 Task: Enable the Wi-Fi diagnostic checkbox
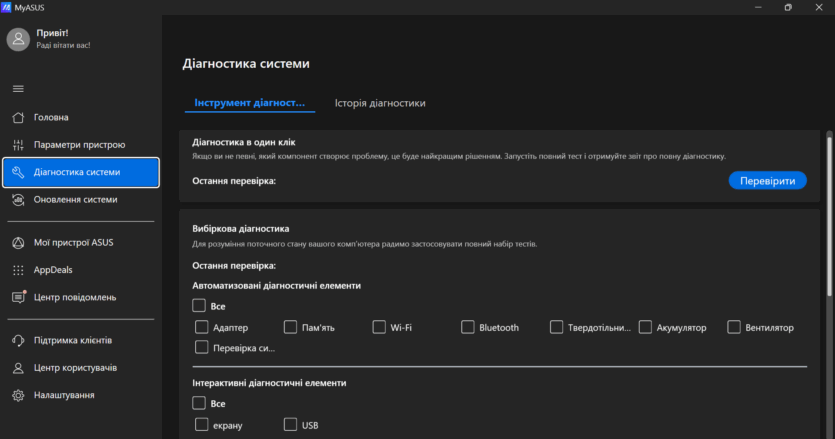coord(379,327)
